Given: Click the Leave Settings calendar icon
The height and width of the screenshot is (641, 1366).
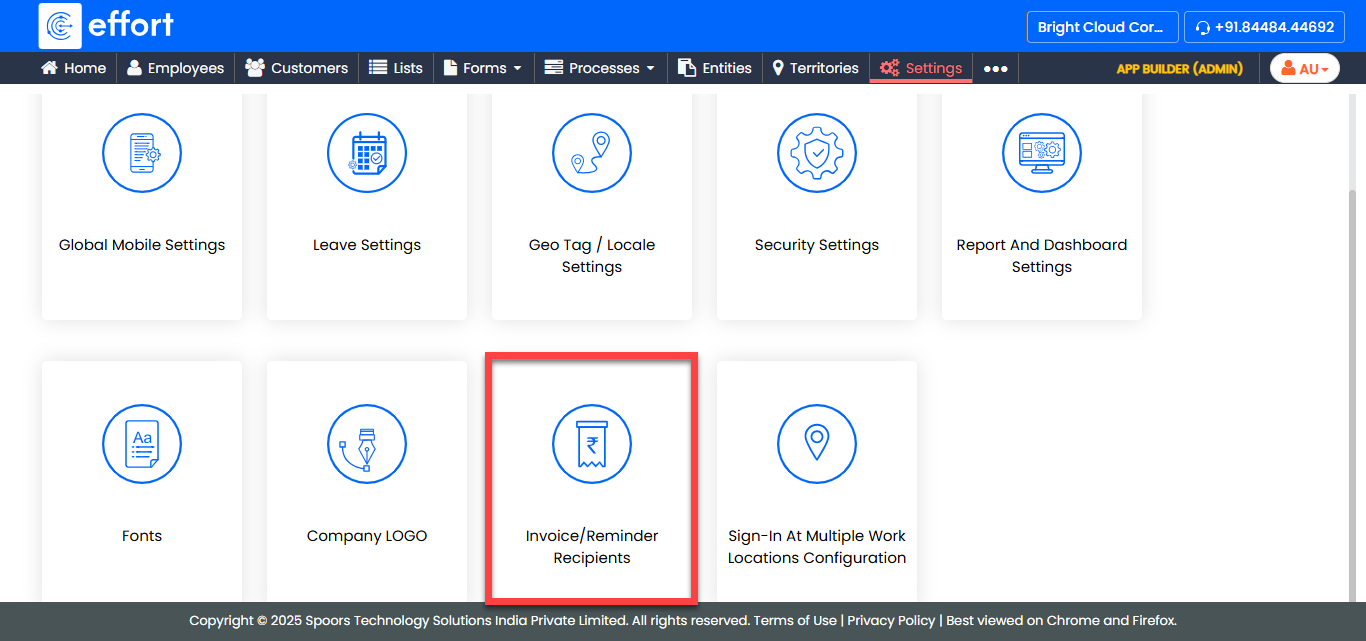Looking at the screenshot, I should (x=367, y=153).
